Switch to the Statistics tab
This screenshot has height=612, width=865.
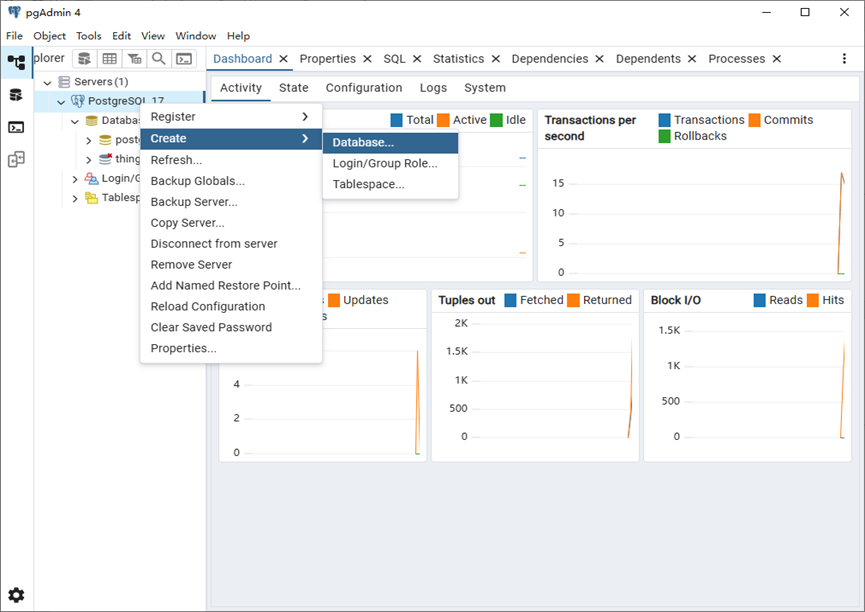point(458,58)
